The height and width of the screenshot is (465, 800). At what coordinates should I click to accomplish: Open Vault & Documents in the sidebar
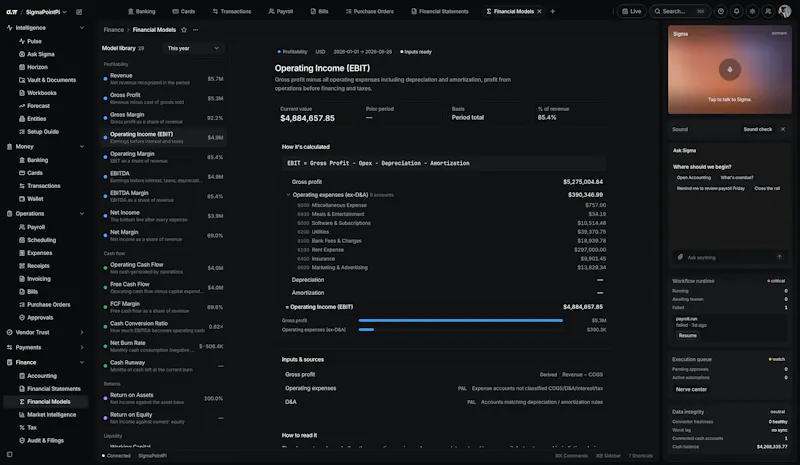49,80
